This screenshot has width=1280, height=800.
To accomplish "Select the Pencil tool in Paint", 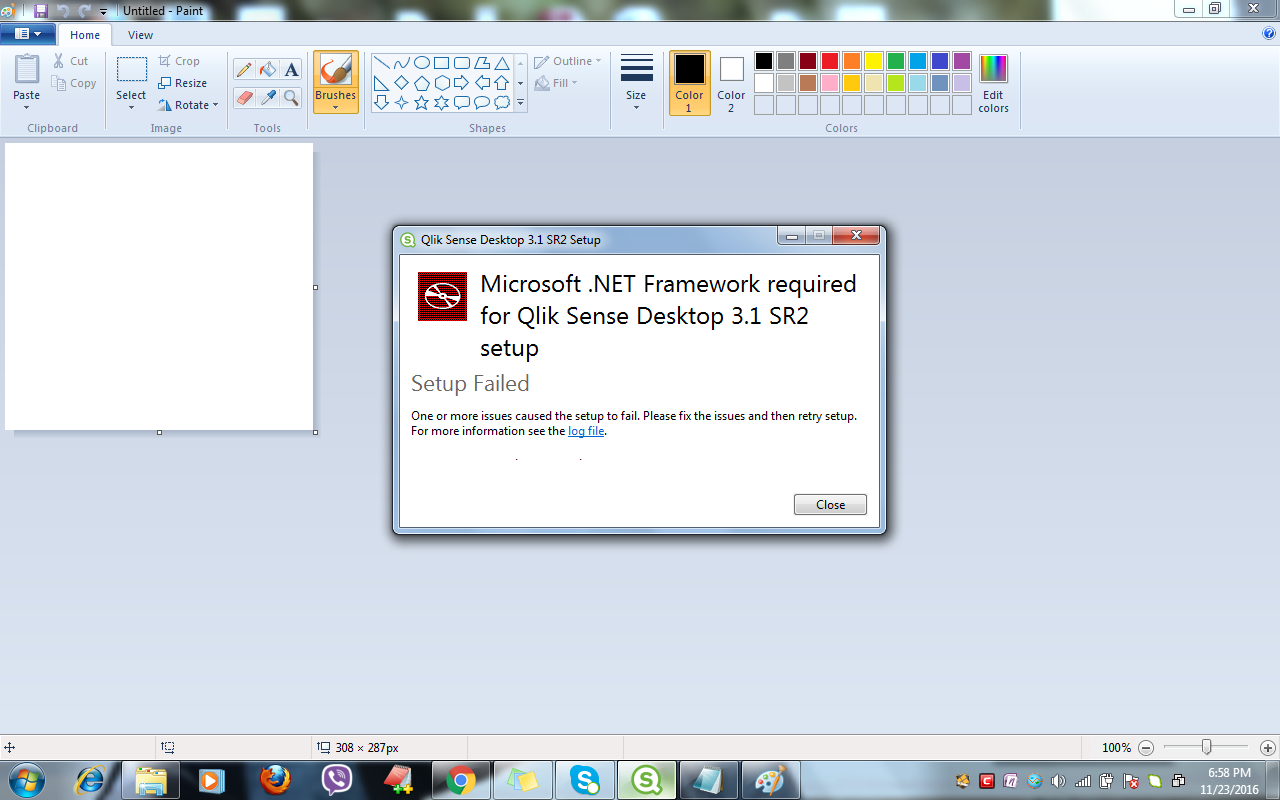I will coord(244,69).
